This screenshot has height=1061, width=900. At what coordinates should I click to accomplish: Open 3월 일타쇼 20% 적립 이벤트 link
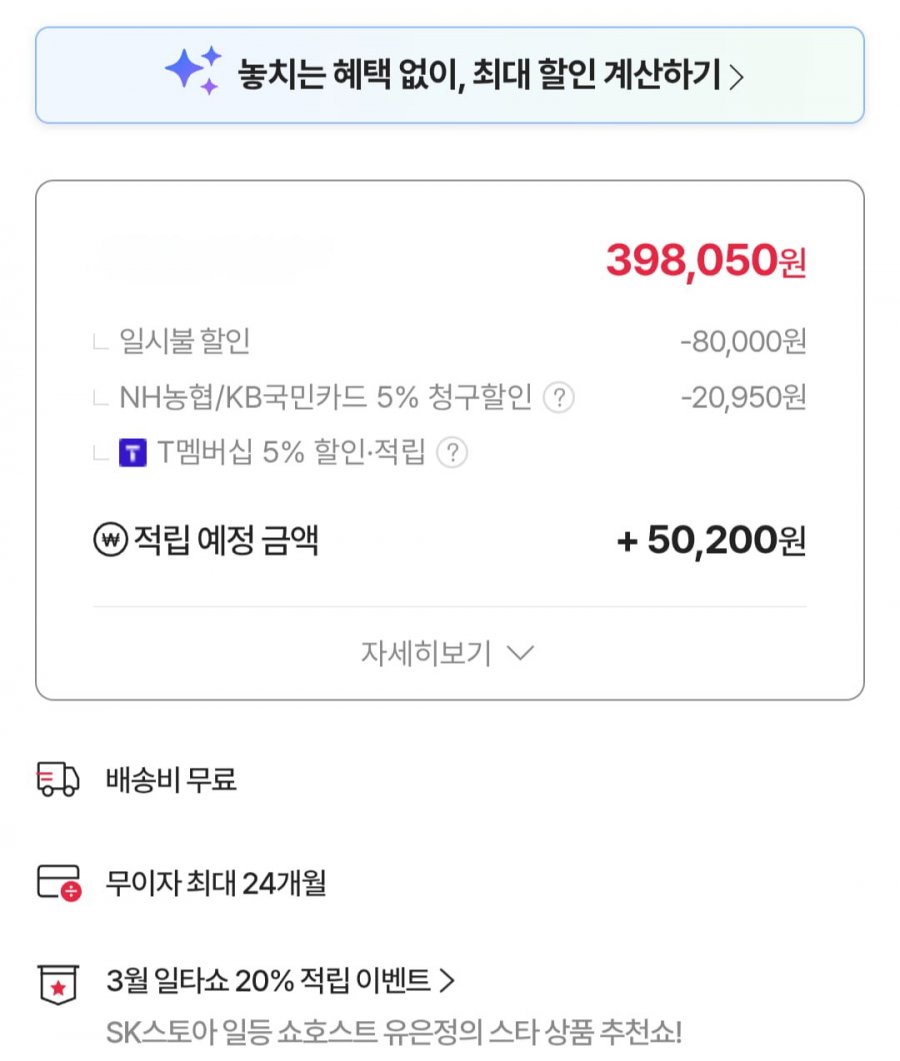pyautogui.click(x=280, y=981)
